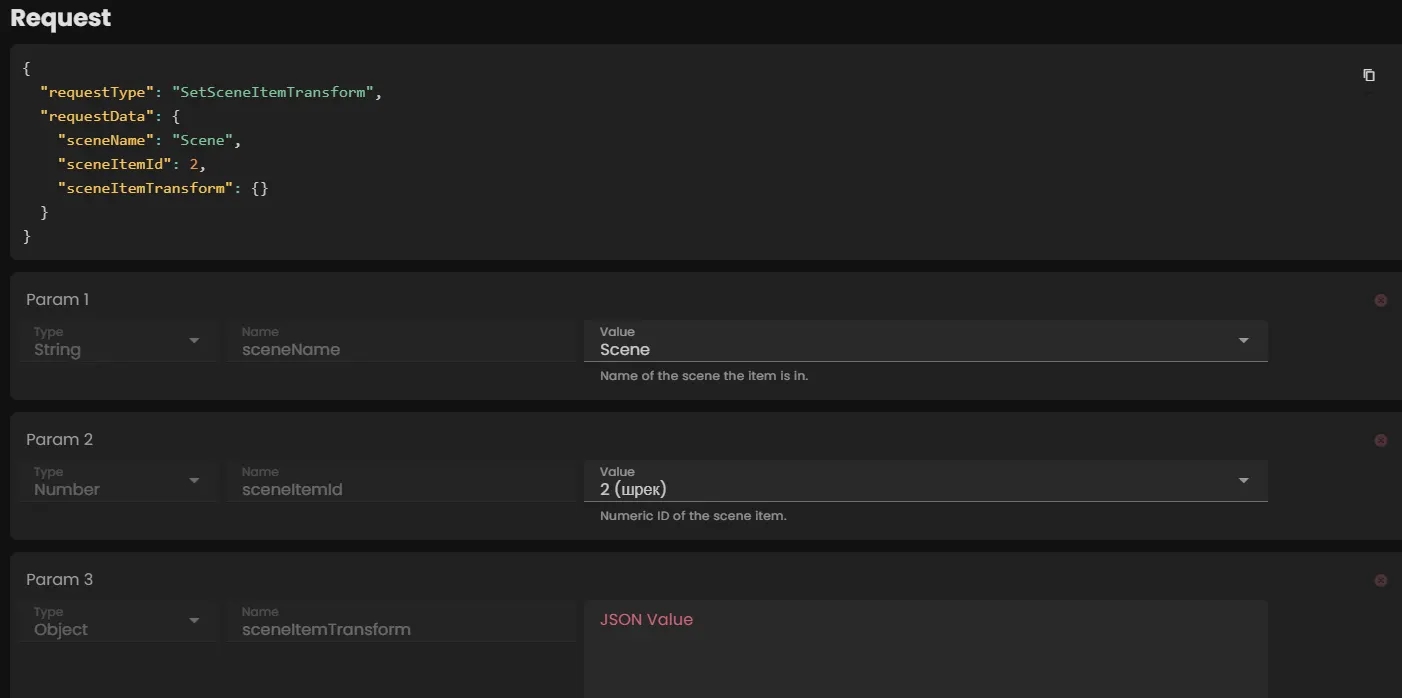Select the Param 2 label
The image size is (1402, 698).
tap(59, 439)
